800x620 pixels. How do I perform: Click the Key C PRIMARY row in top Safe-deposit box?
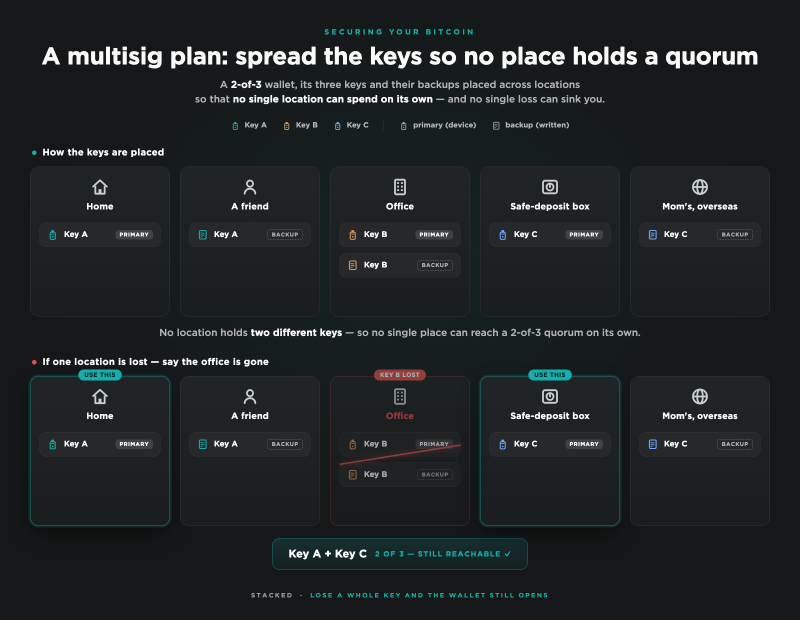click(549, 235)
